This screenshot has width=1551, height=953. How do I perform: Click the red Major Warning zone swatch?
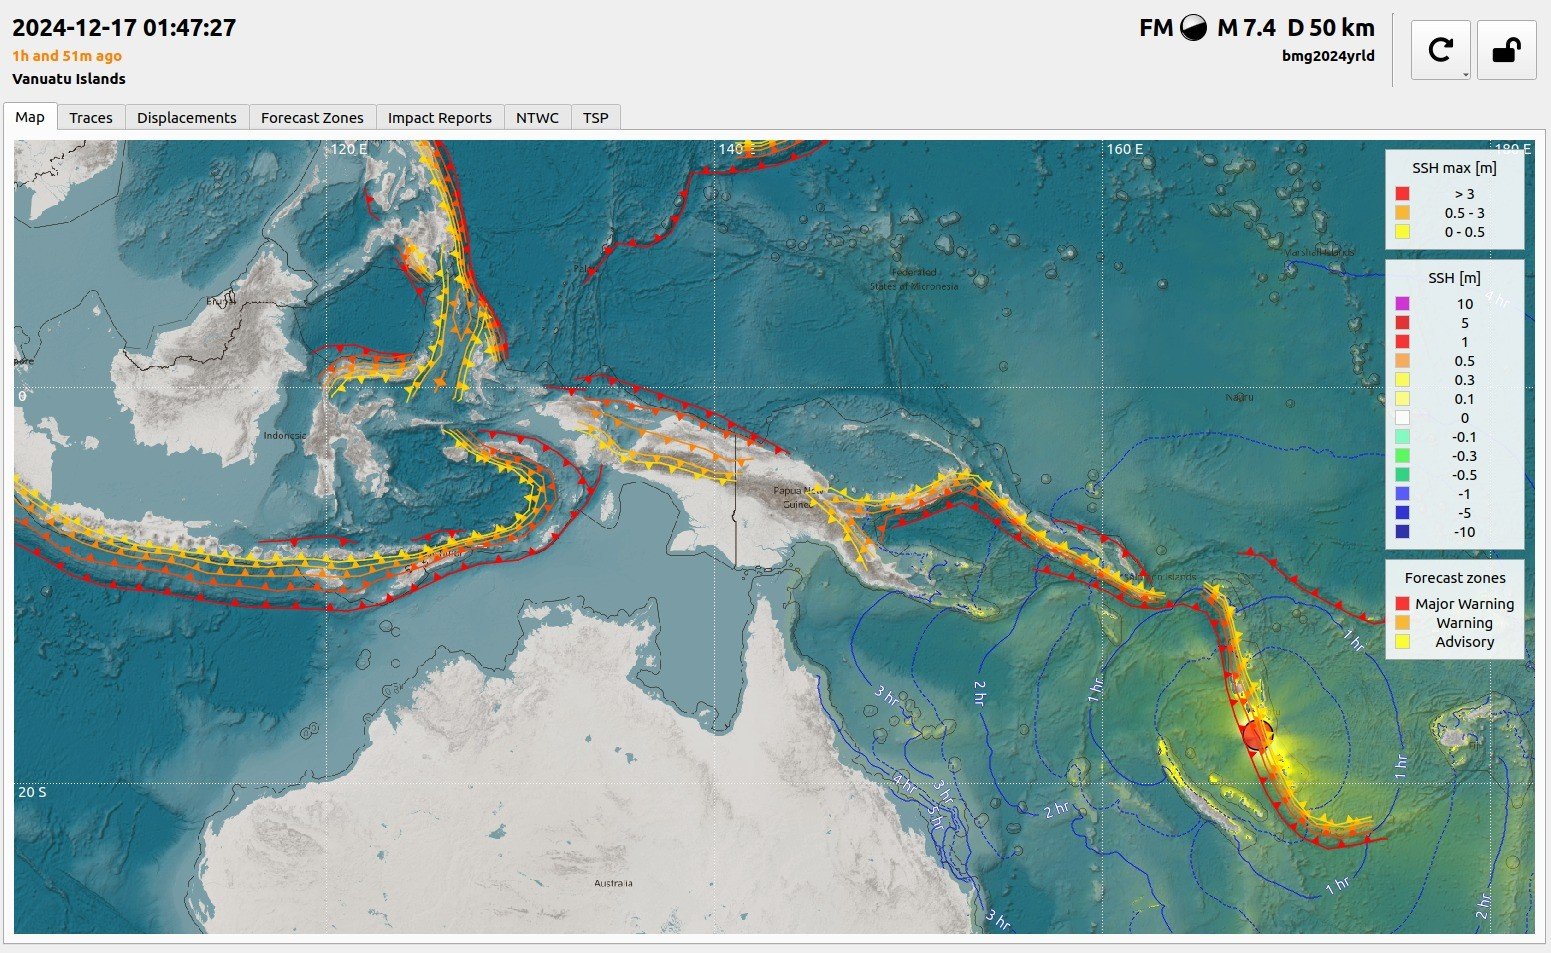(1402, 604)
